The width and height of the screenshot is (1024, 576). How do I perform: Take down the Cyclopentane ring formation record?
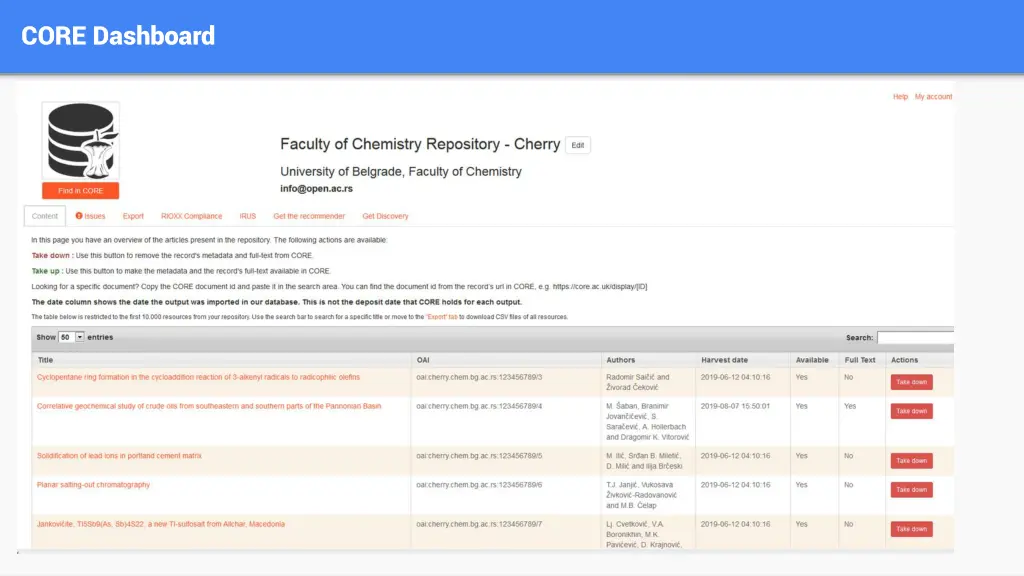point(911,382)
